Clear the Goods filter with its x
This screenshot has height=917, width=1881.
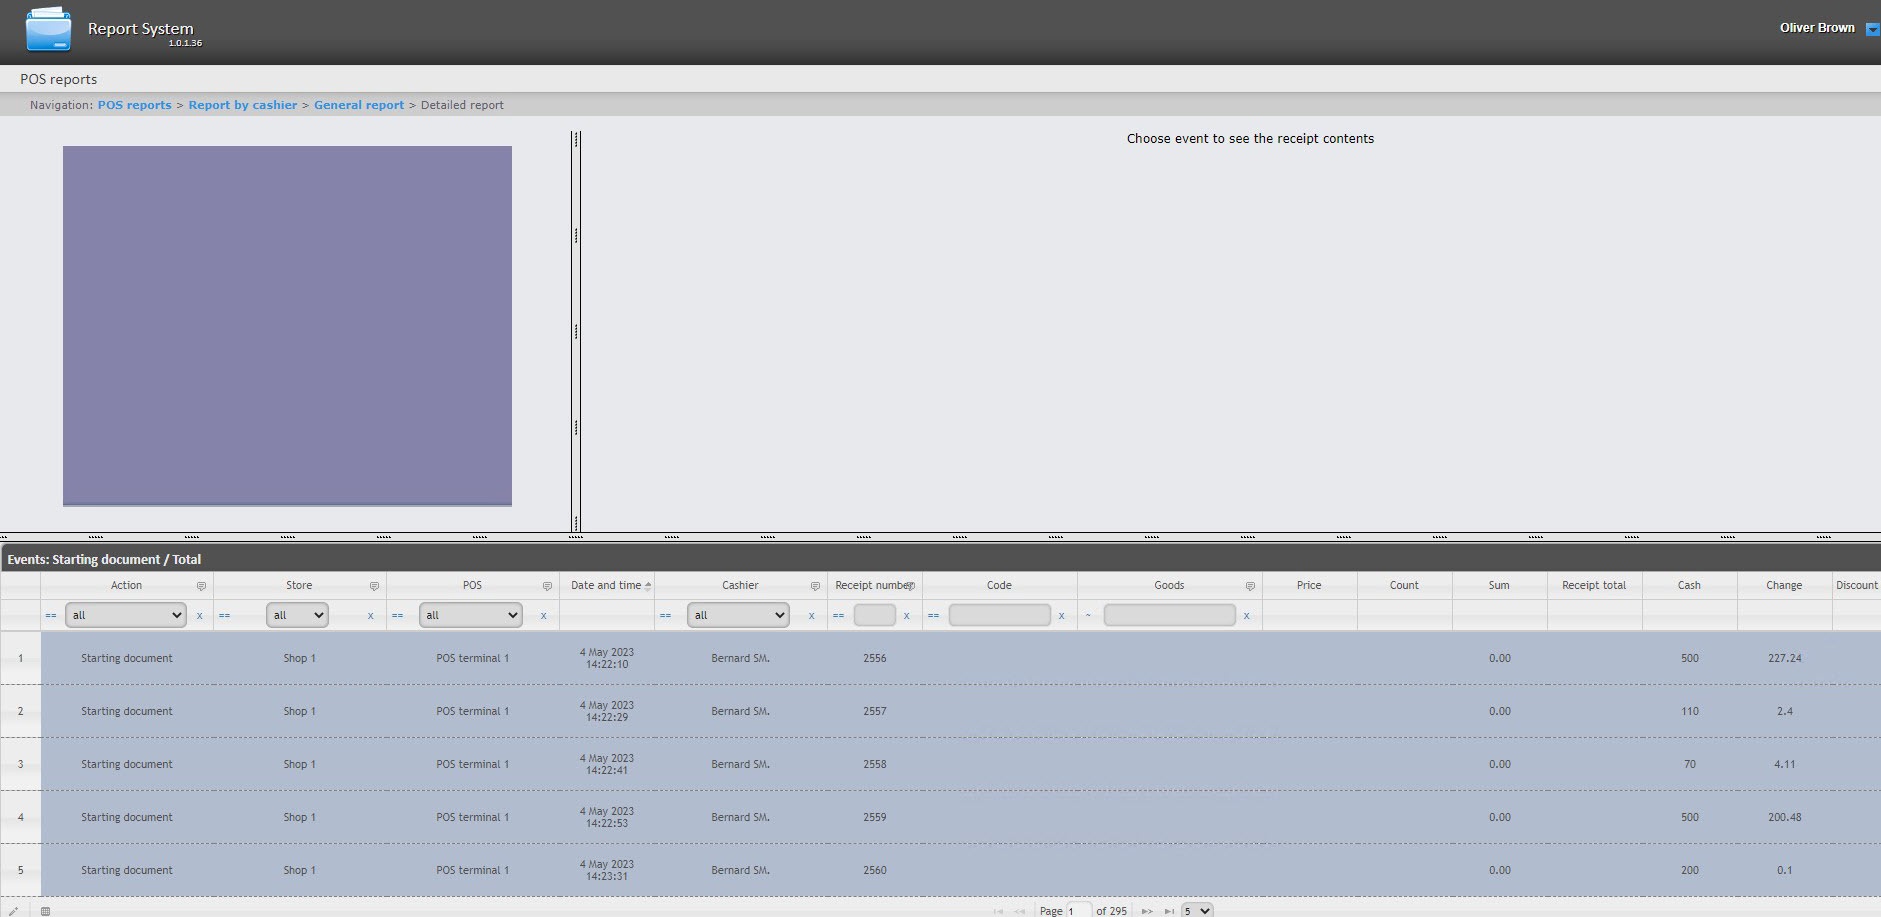(x=1246, y=616)
